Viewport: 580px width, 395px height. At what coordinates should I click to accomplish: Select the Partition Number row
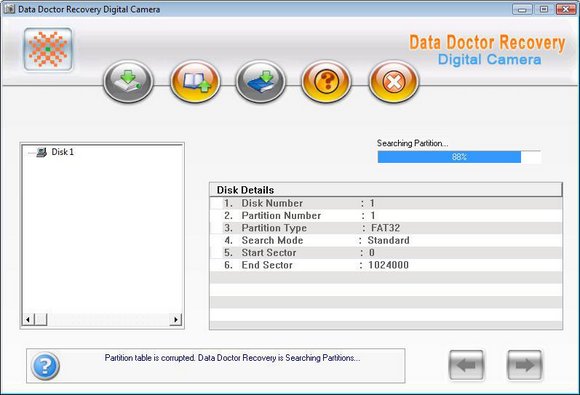(386, 216)
